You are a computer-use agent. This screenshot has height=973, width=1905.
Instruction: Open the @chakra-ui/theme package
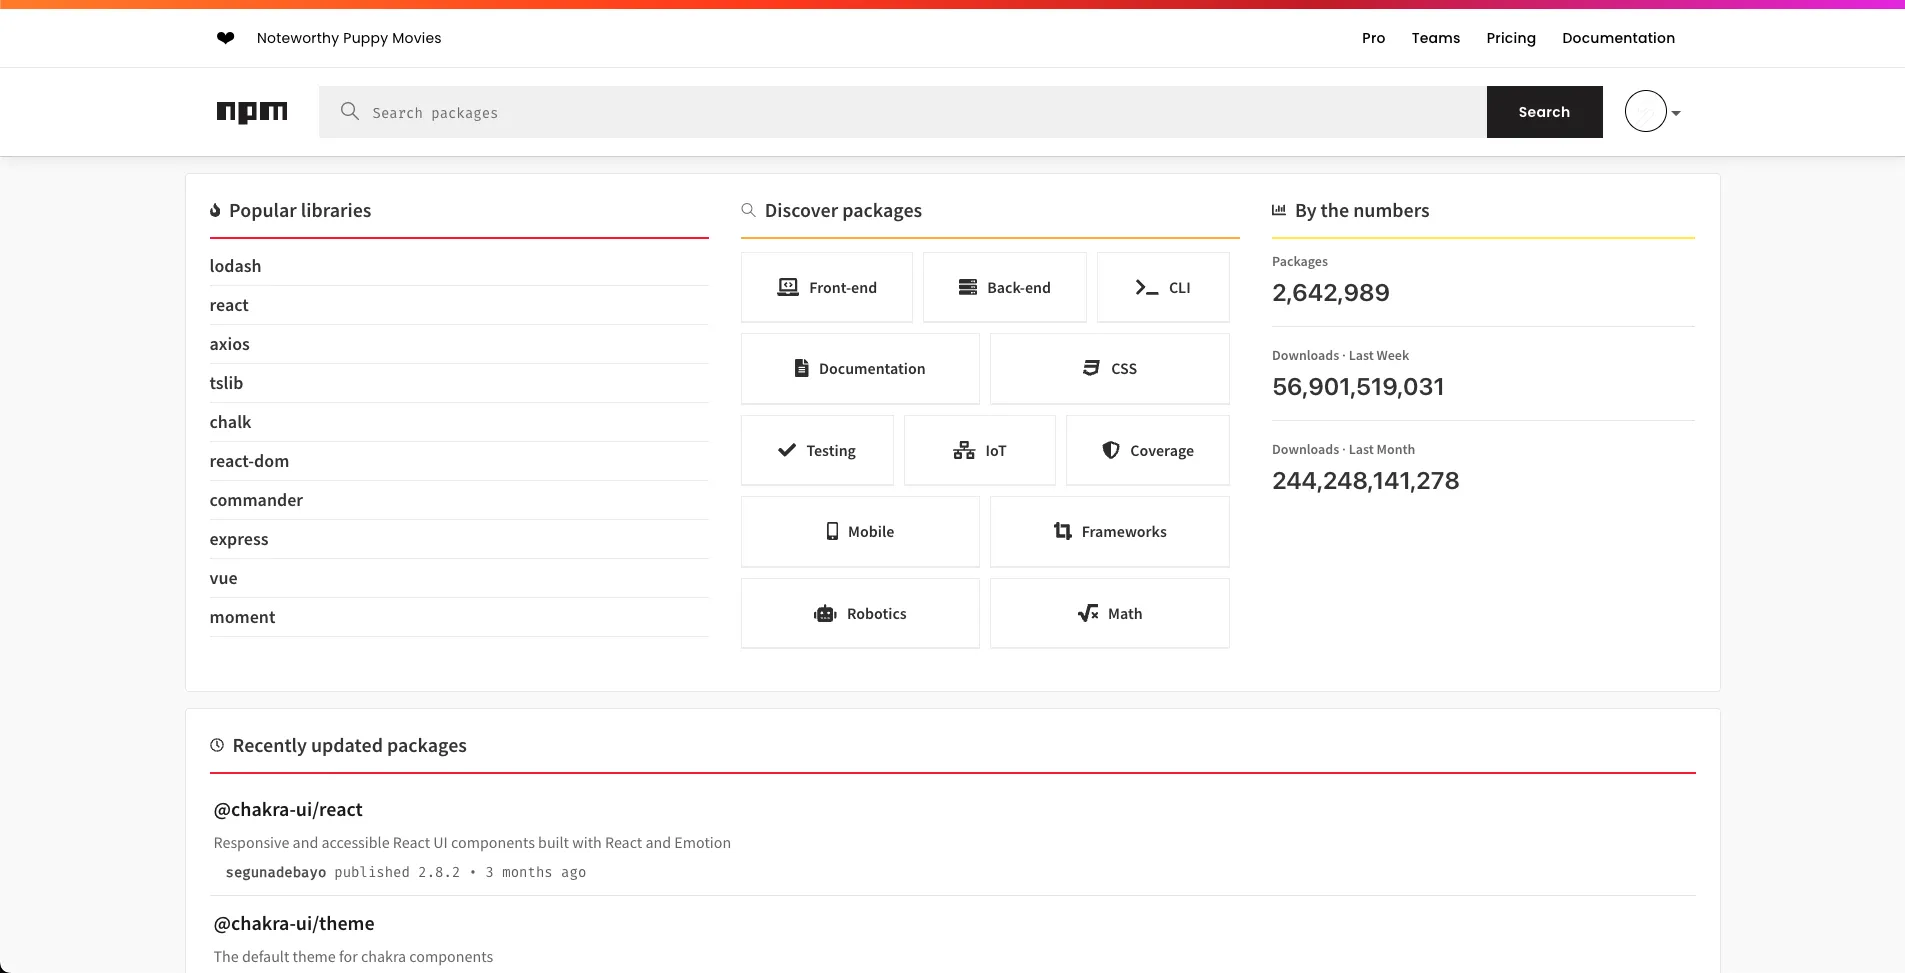(x=294, y=923)
